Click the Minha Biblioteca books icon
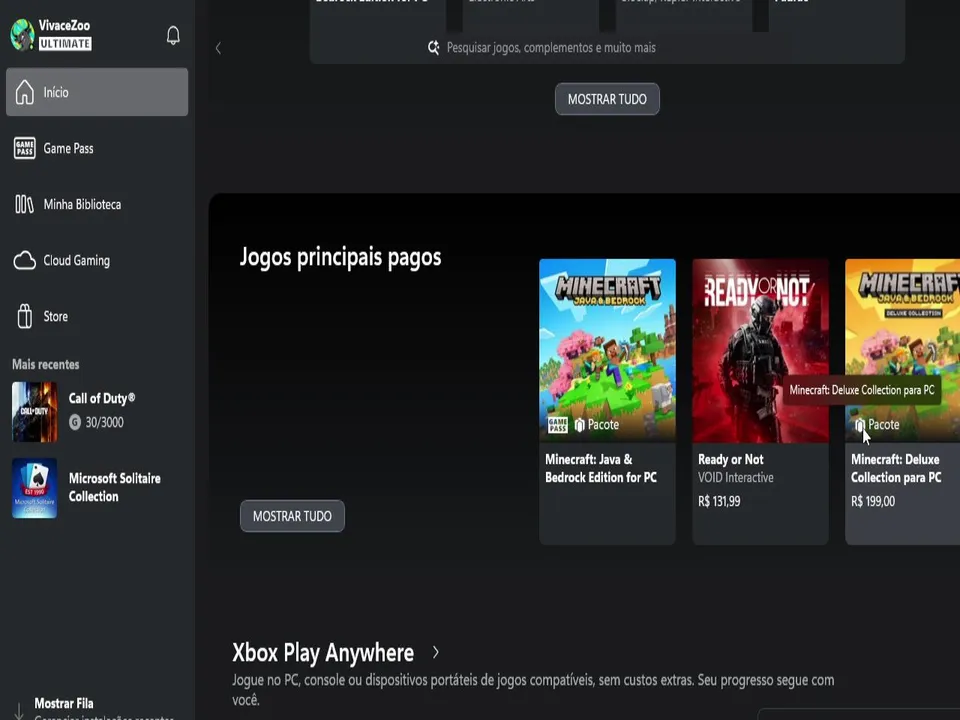960x720 pixels. 24,204
